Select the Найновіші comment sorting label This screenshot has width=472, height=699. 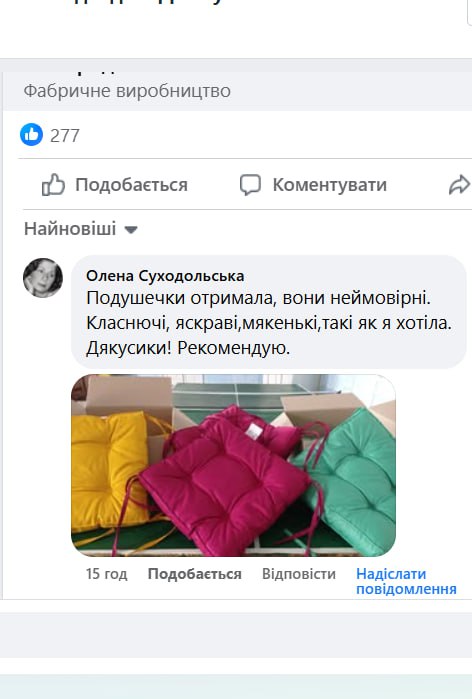click(x=70, y=229)
